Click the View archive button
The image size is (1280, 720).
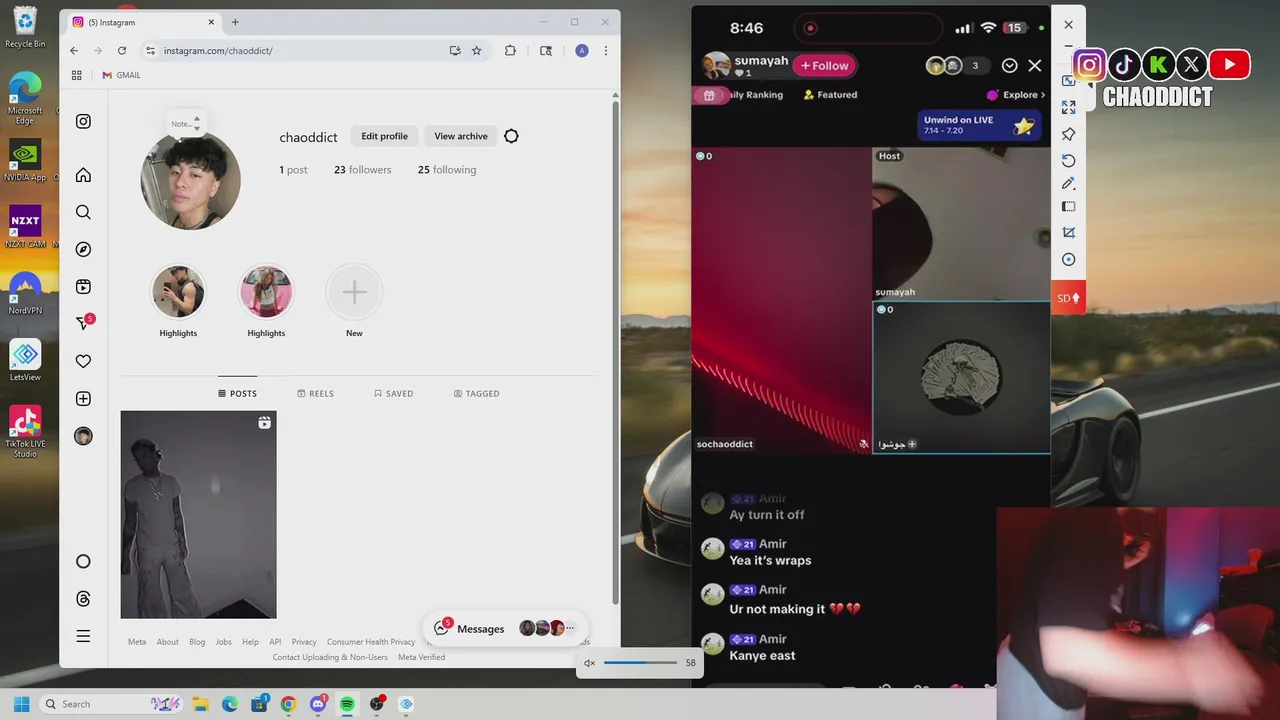pos(461,136)
